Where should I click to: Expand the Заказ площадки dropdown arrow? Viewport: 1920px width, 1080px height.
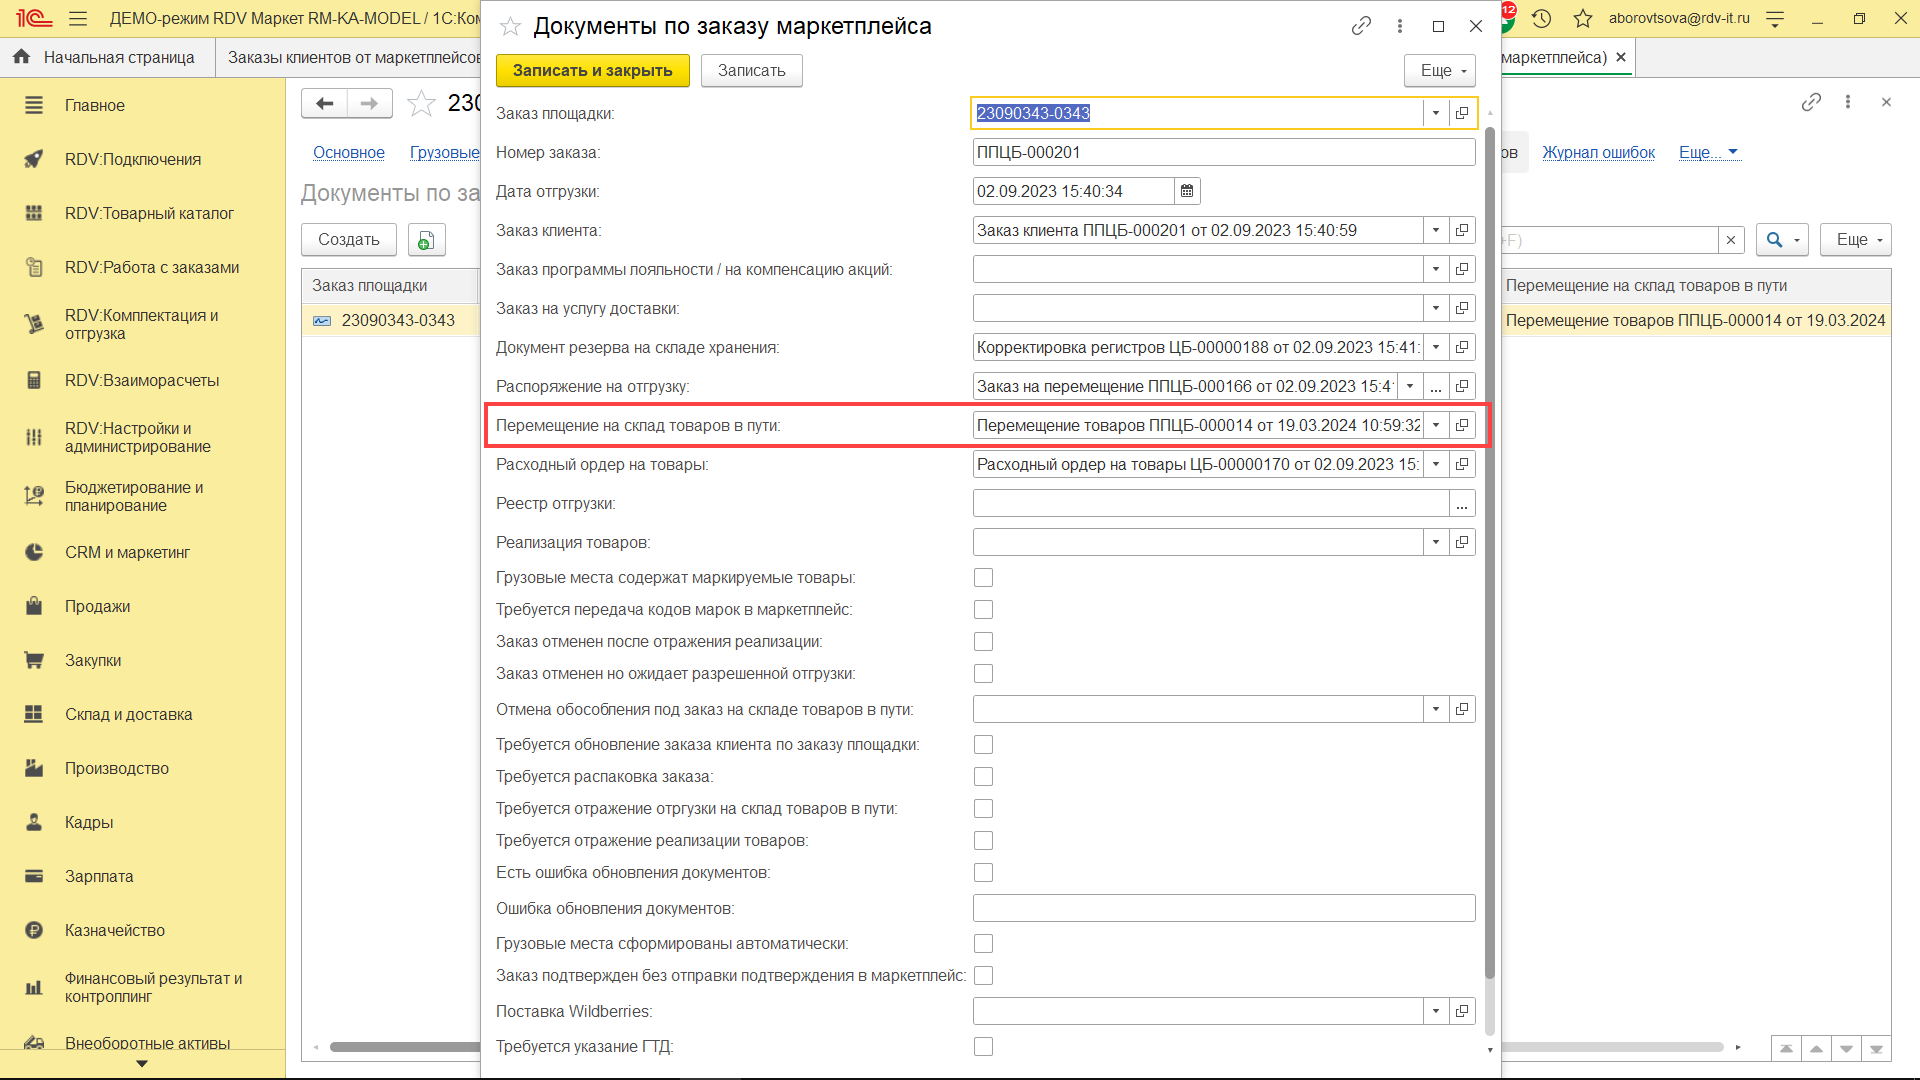1436,113
